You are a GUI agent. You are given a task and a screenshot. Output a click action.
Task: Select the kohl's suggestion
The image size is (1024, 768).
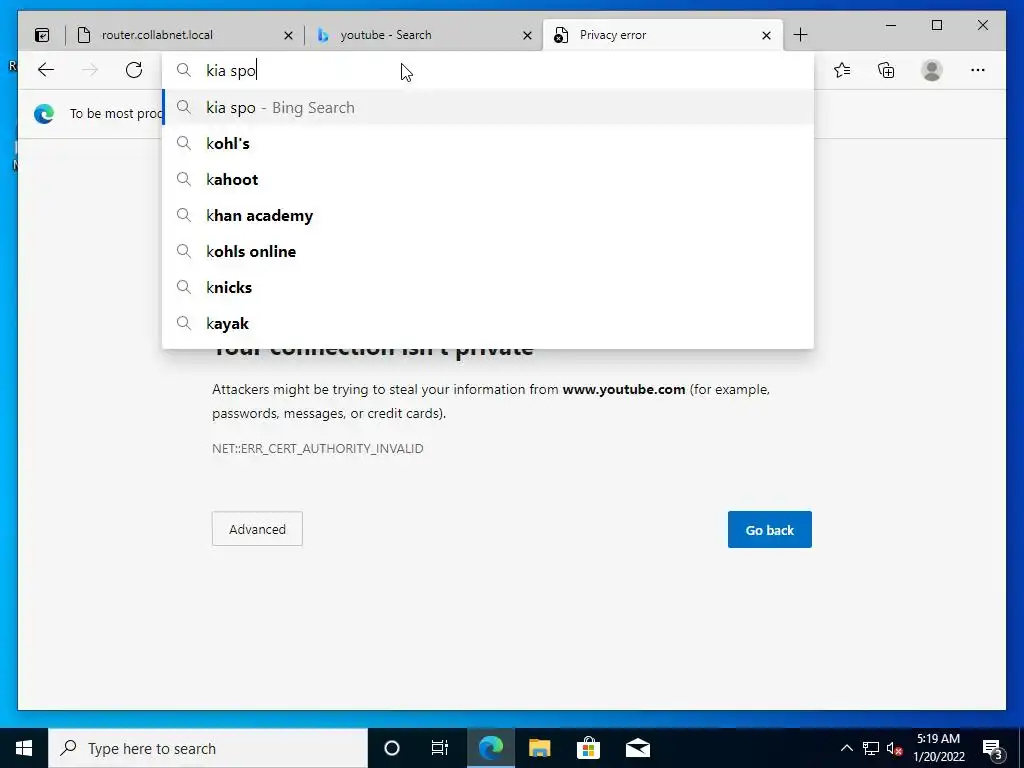(x=488, y=144)
